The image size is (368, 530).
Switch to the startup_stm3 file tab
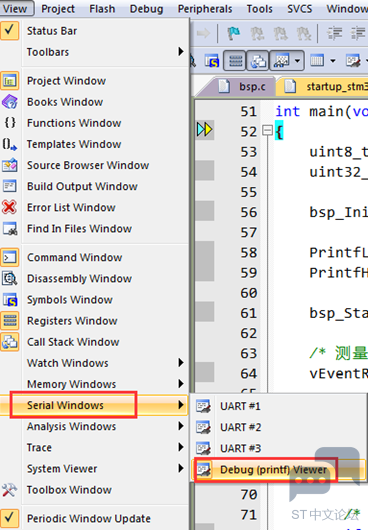pyautogui.click(x=324, y=87)
